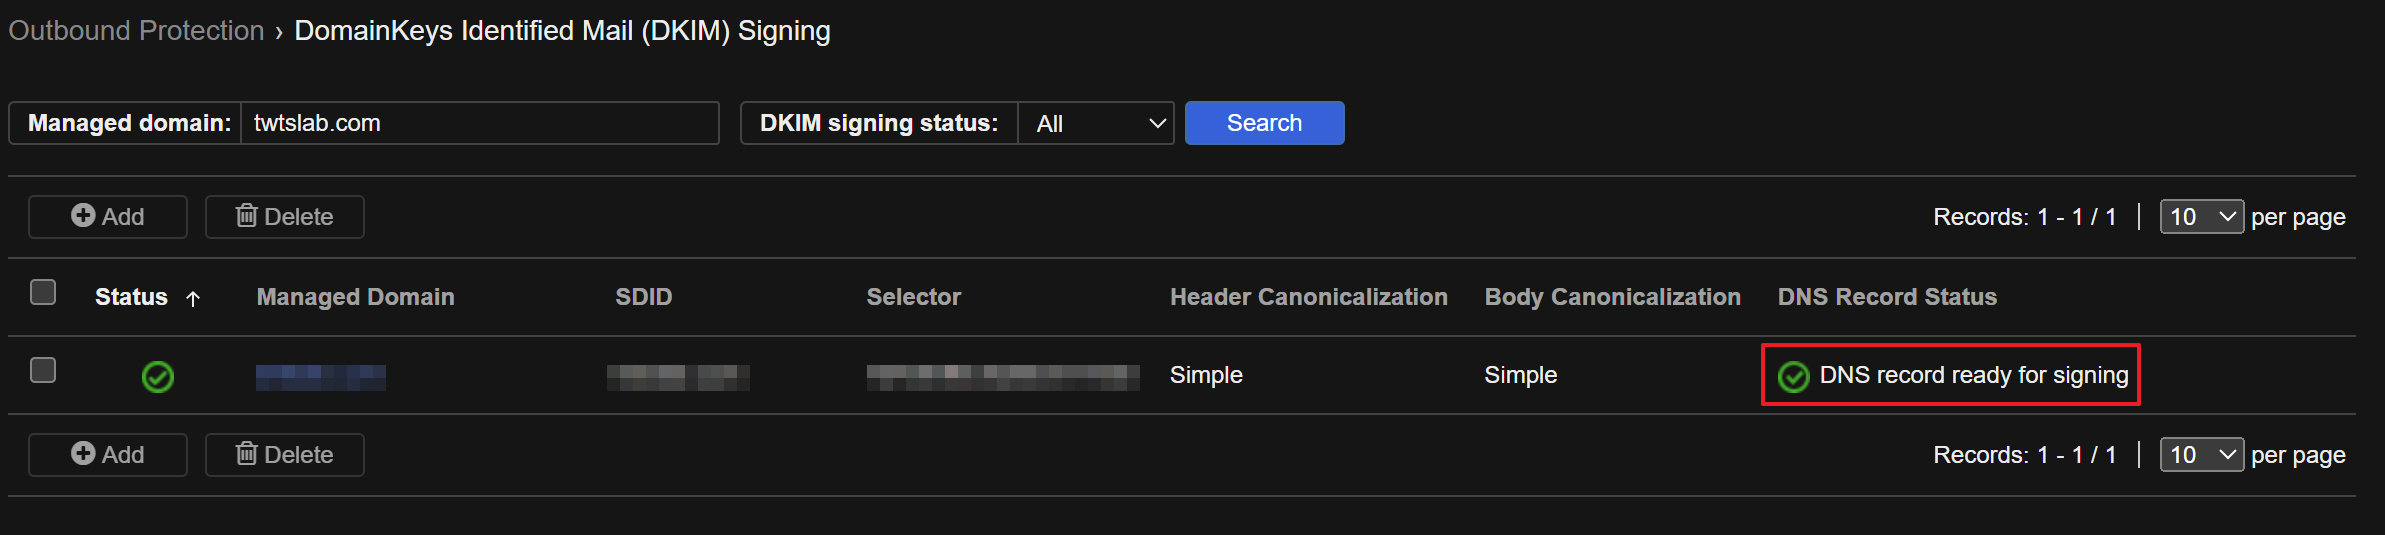The image size is (2385, 535).
Task: Click the Selector column header
Action: click(913, 297)
